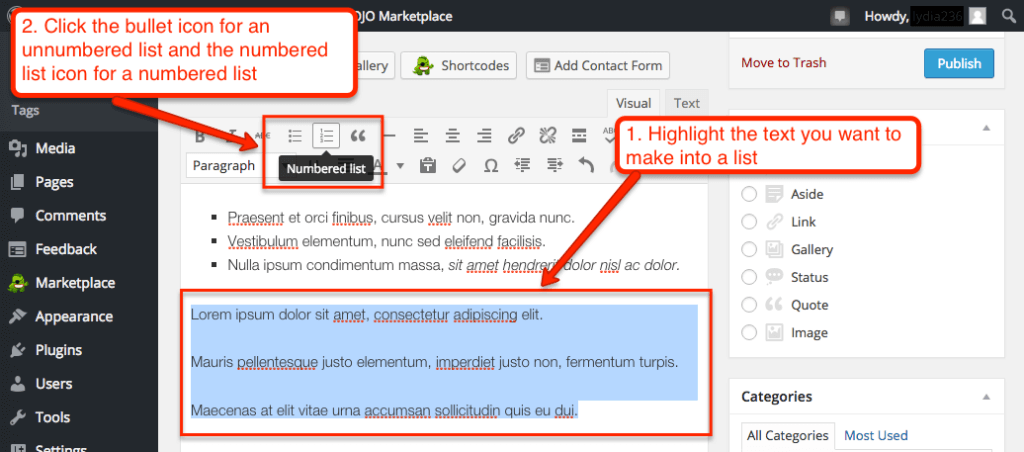Increase indent of selected text

pyautogui.click(x=554, y=165)
